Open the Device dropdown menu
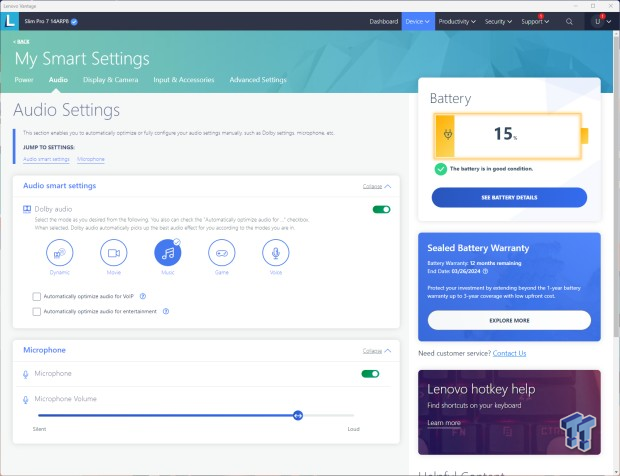The width and height of the screenshot is (620, 476). click(418, 22)
